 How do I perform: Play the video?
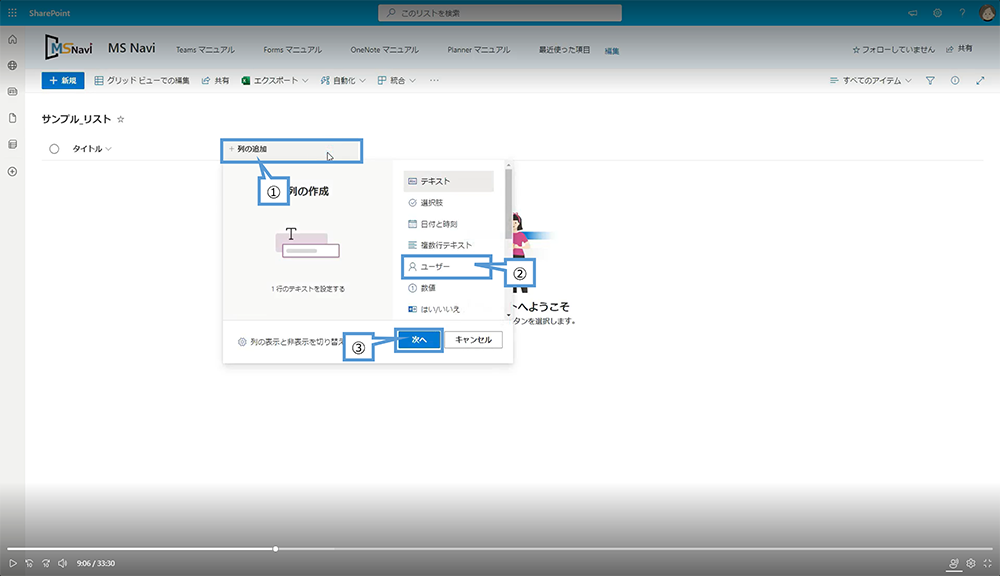click(13, 563)
